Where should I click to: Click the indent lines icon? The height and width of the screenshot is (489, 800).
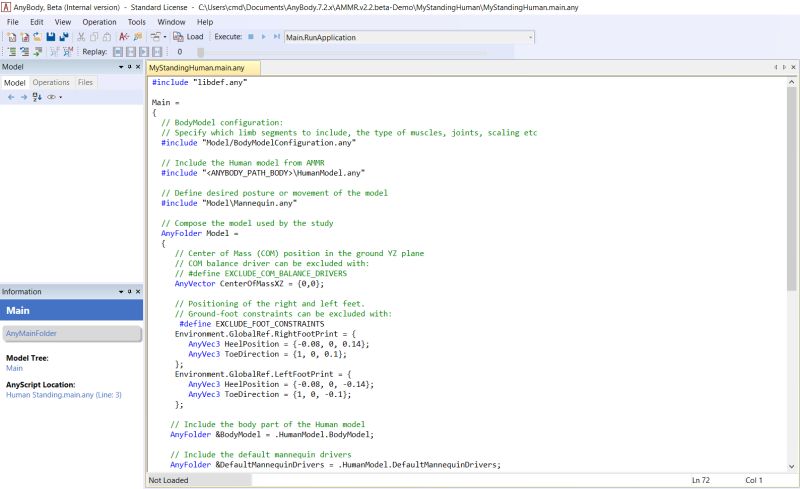point(11,52)
